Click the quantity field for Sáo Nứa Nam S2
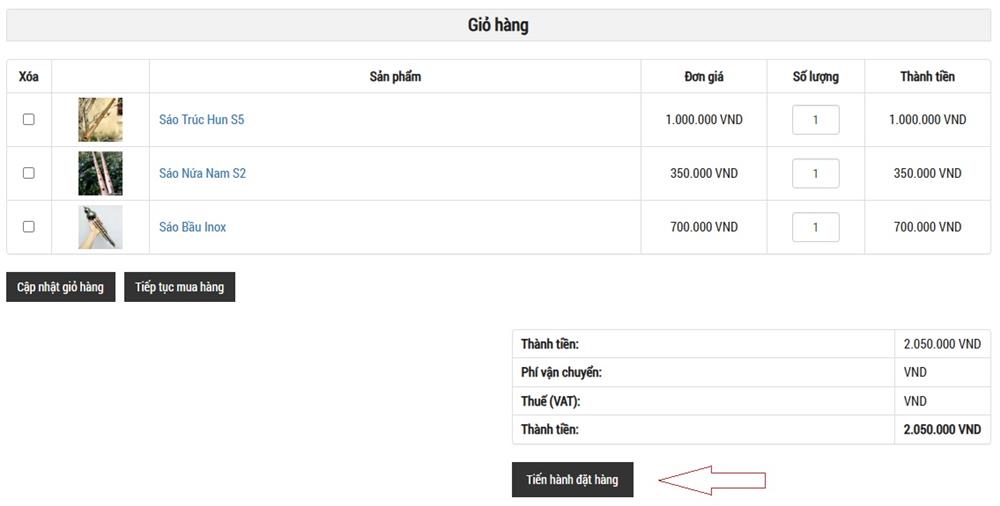 point(816,173)
